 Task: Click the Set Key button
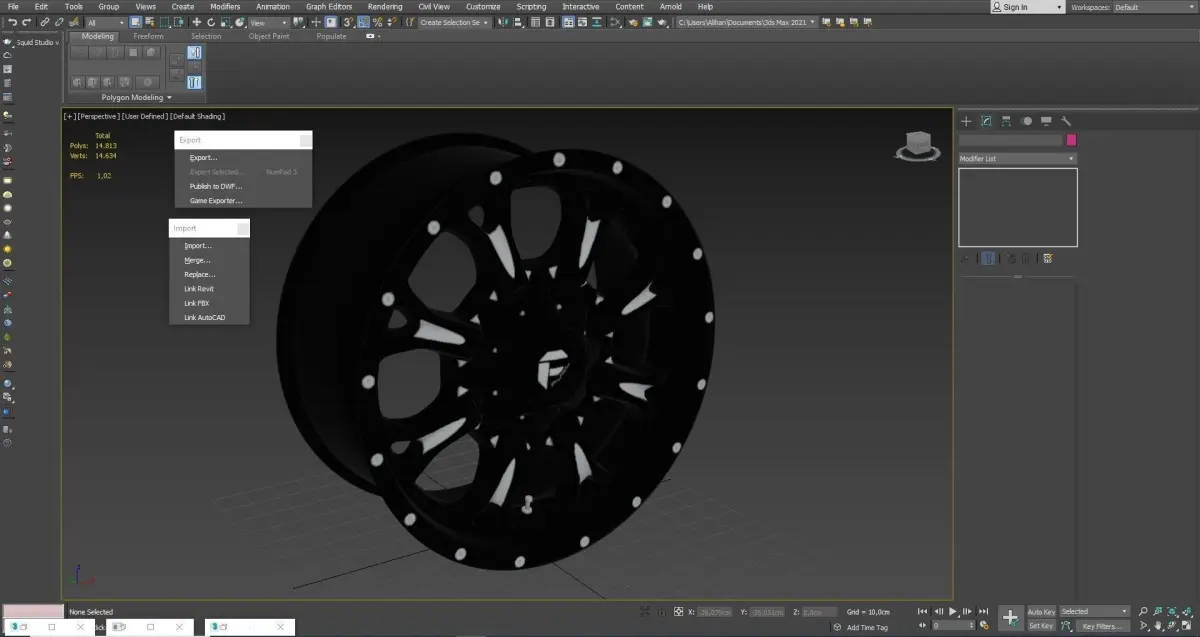1042,626
